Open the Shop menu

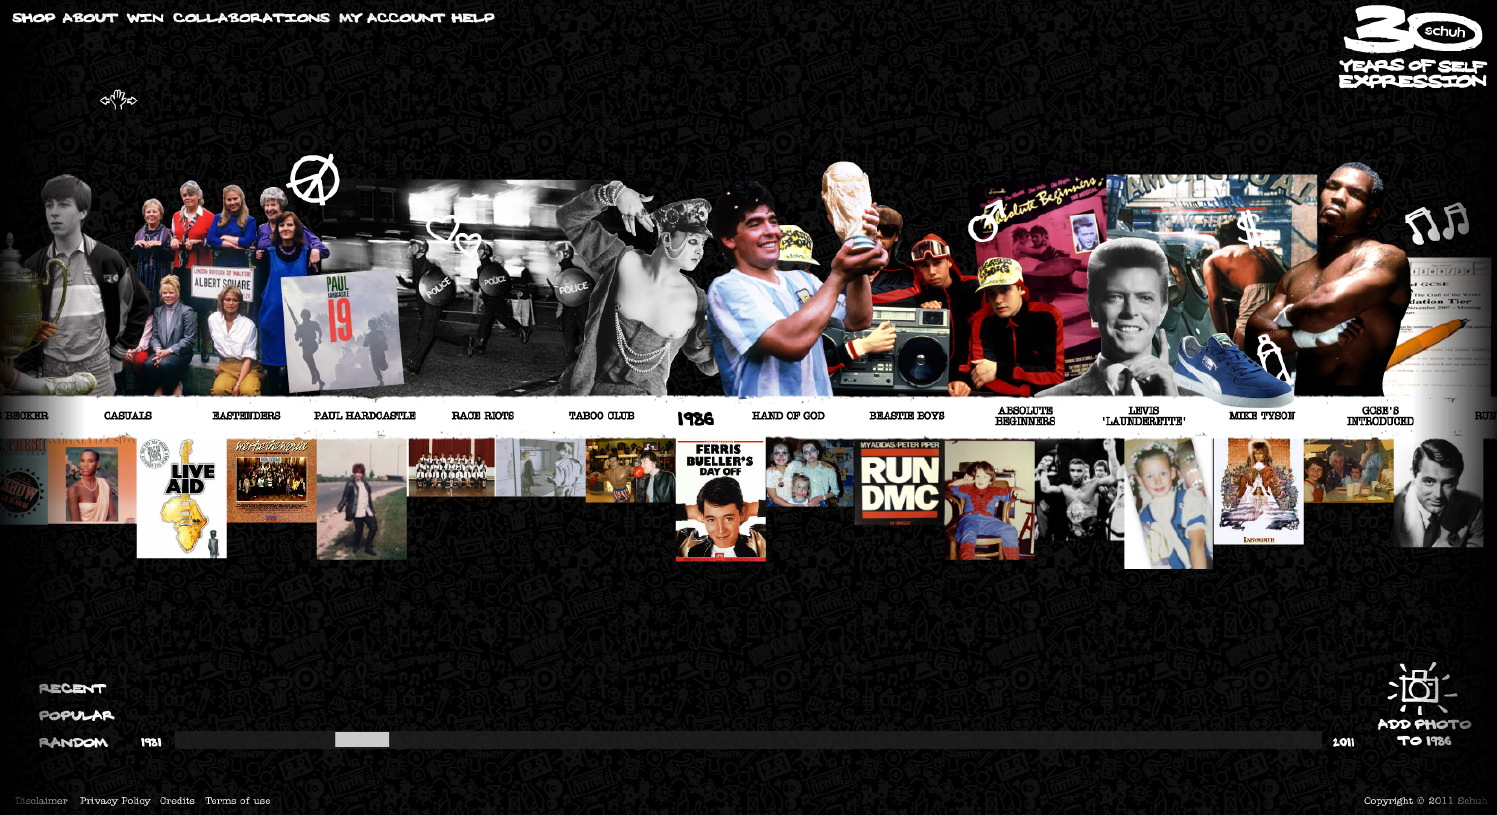33,18
